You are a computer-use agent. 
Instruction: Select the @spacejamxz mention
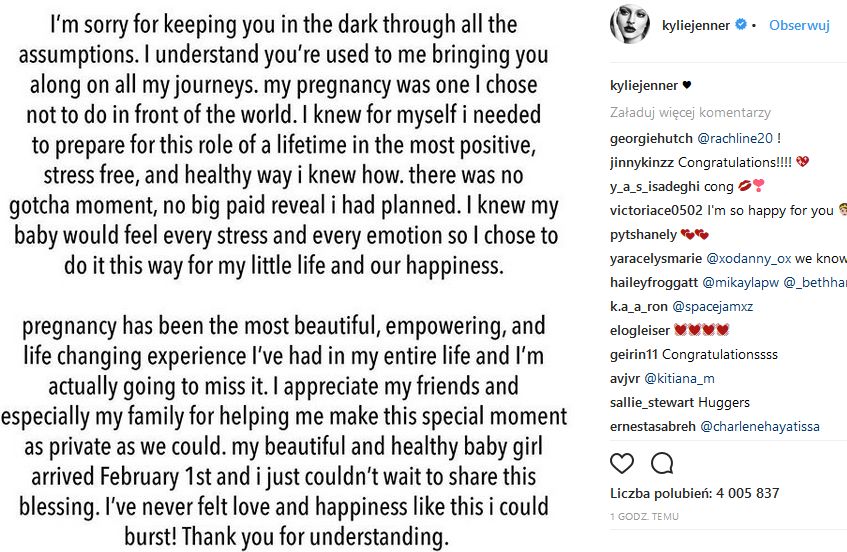pos(714,306)
